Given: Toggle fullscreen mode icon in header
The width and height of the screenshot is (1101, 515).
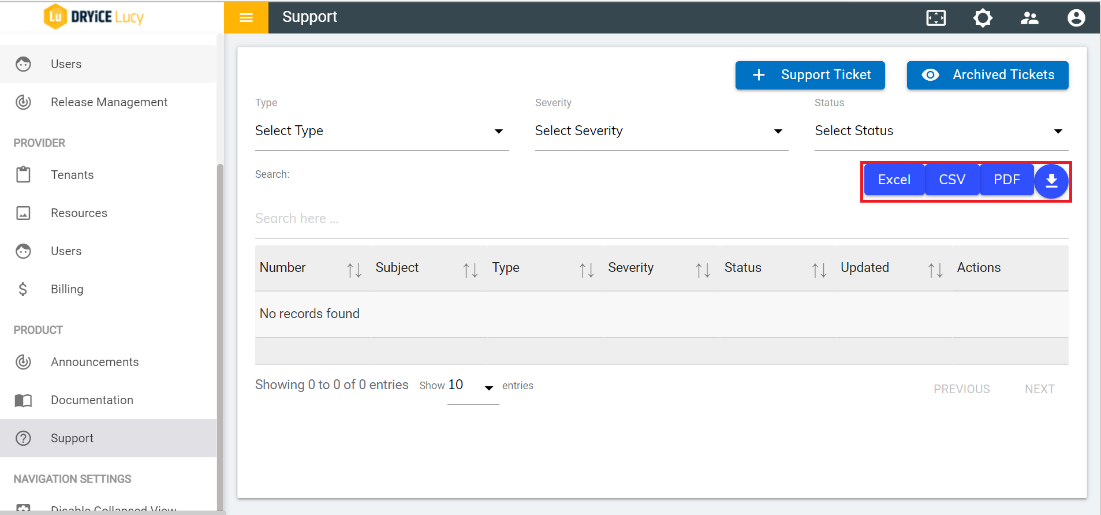Looking at the screenshot, I should tap(936, 17).
